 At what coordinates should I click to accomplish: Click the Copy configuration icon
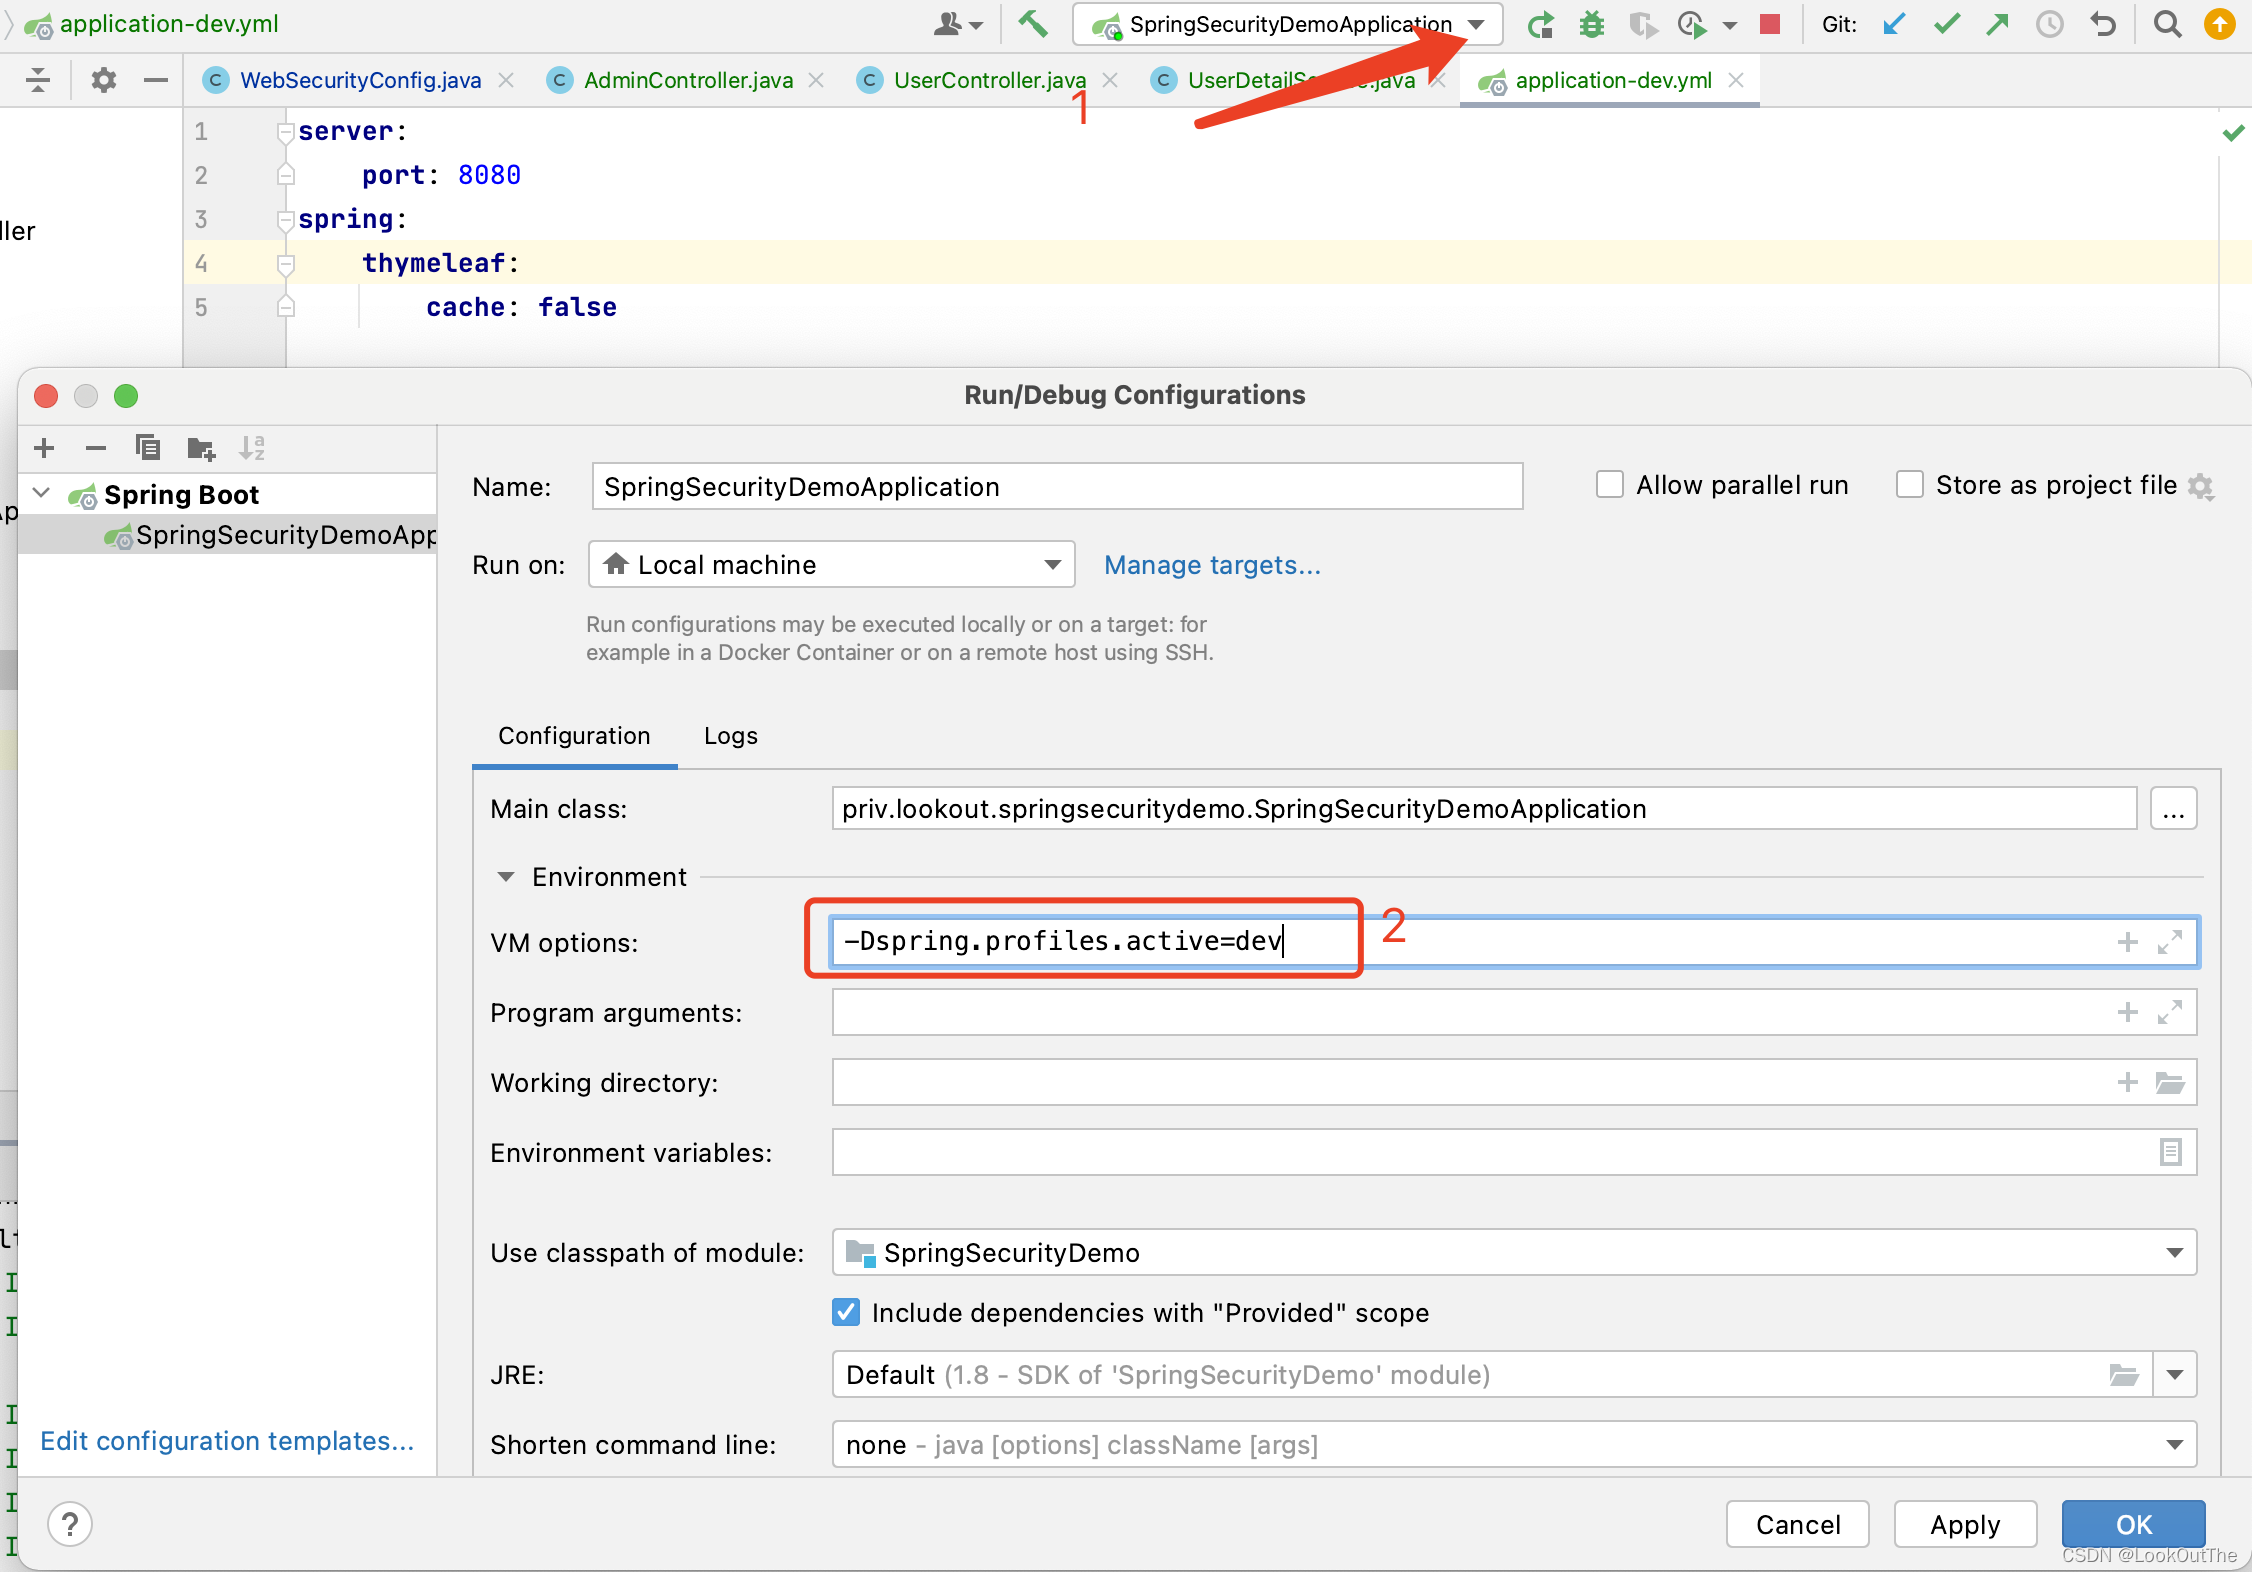[148, 448]
